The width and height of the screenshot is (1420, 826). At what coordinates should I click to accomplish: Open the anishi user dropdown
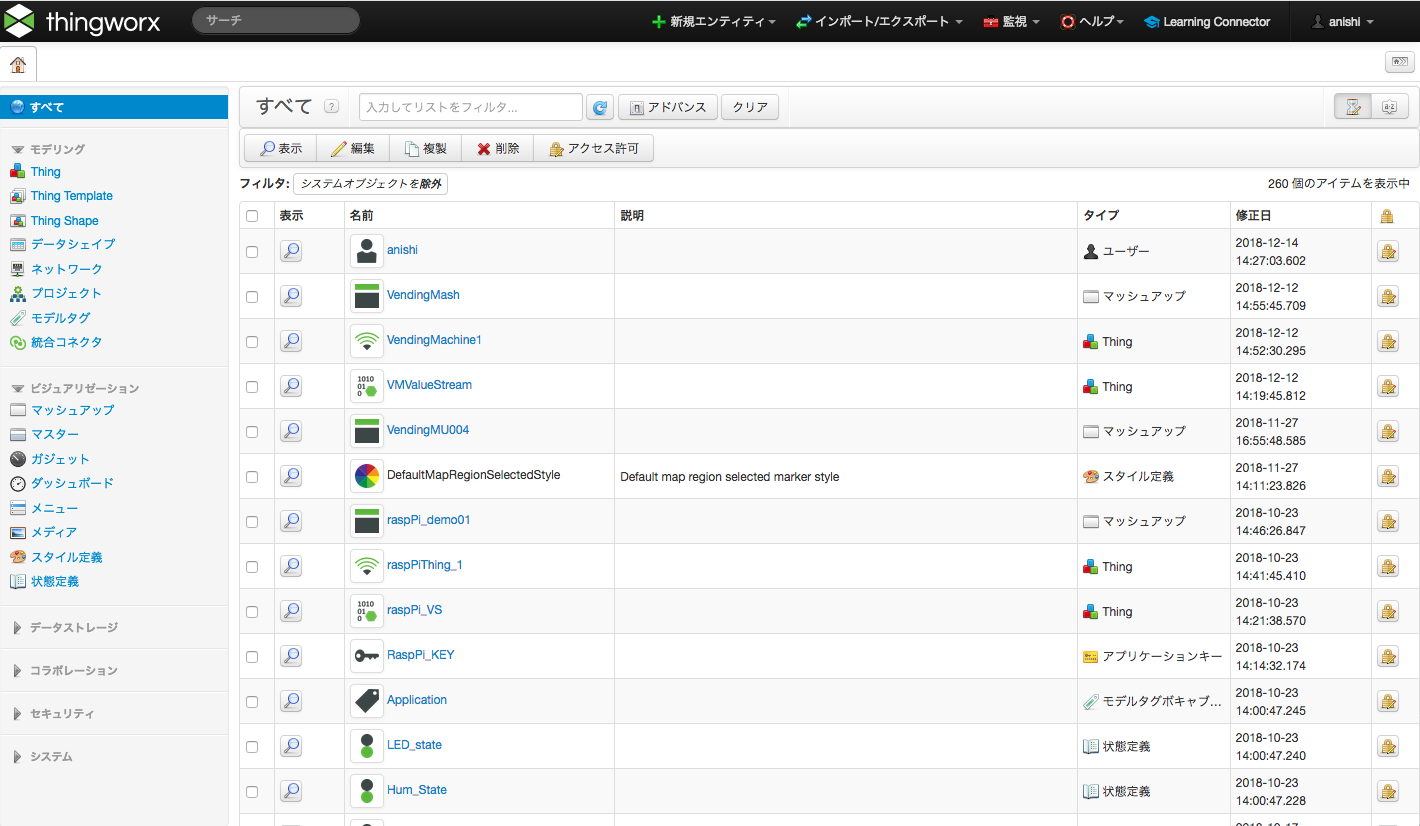(x=1342, y=21)
